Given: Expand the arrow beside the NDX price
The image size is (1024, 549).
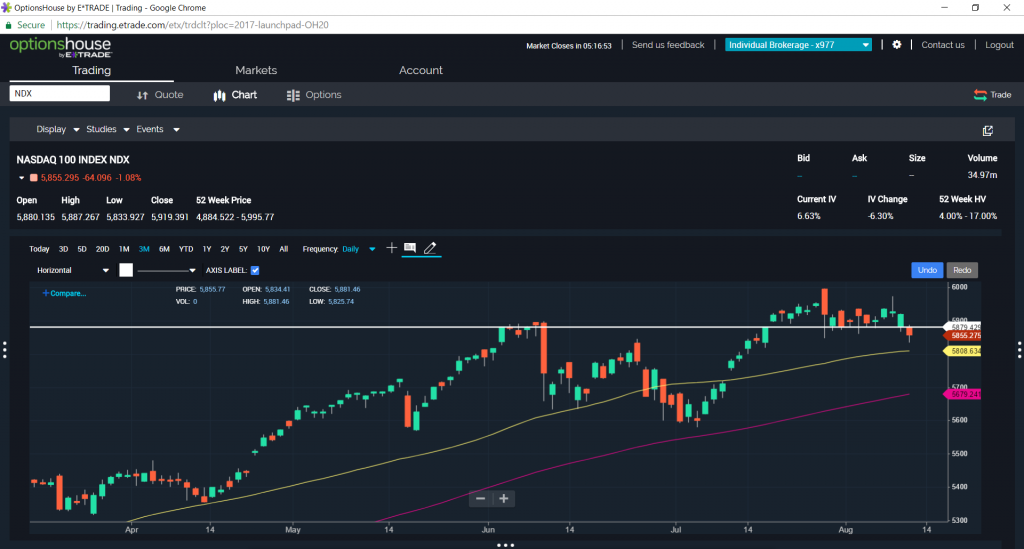Looking at the screenshot, I should pos(22,178).
